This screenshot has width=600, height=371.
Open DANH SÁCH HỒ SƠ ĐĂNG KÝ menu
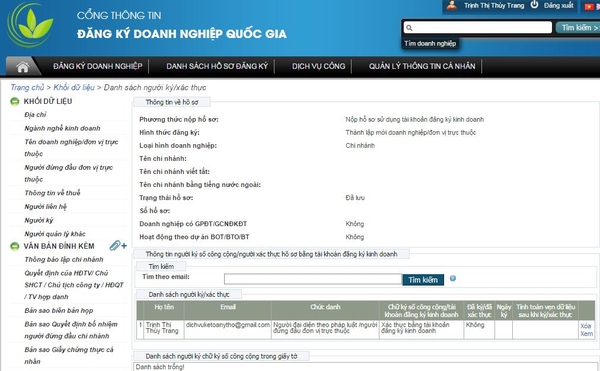tap(217, 66)
